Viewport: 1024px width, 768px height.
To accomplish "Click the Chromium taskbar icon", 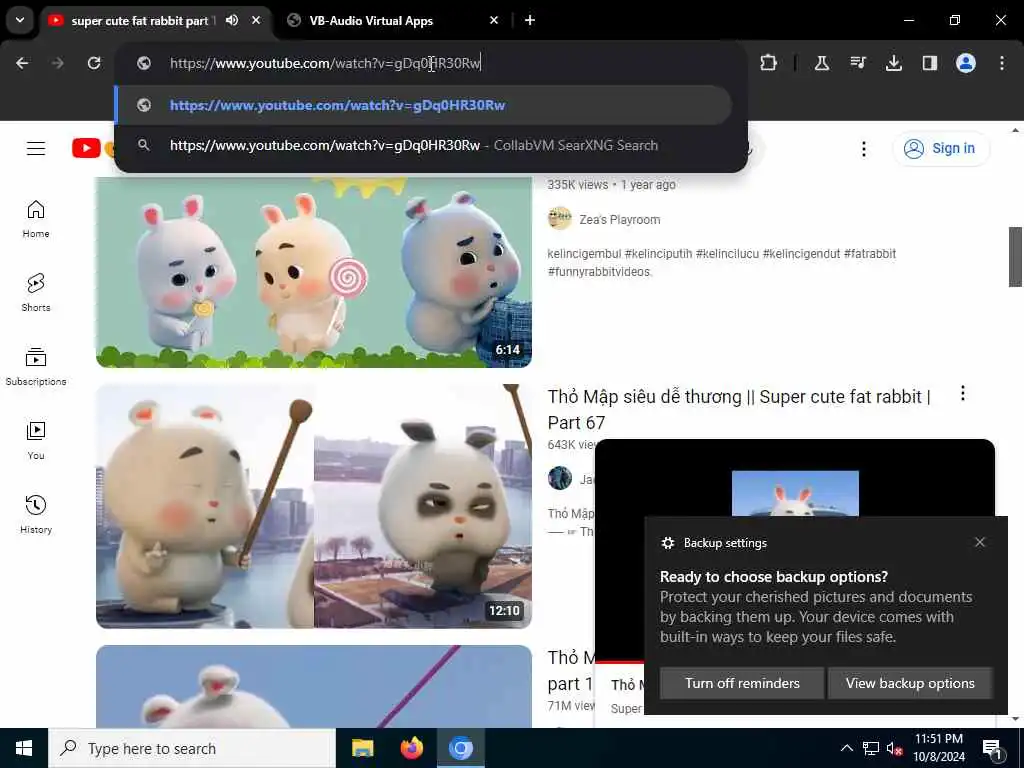I will tap(460, 748).
